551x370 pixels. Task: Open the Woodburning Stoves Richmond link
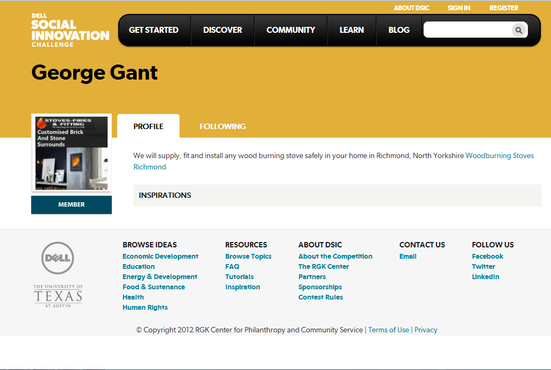pyautogui.click(x=499, y=155)
